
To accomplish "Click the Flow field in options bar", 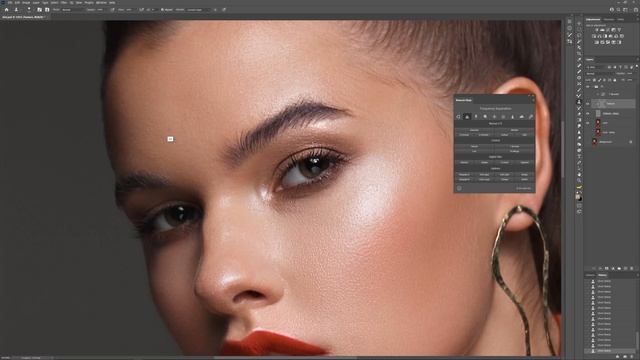I will pyautogui.click(x=130, y=9).
